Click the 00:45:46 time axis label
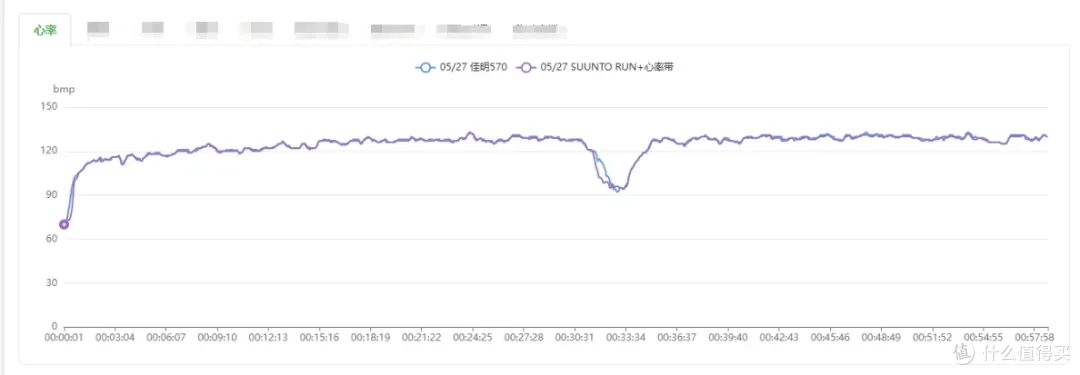The width and height of the screenshot is (1080, 375). [x=830, y=338]
